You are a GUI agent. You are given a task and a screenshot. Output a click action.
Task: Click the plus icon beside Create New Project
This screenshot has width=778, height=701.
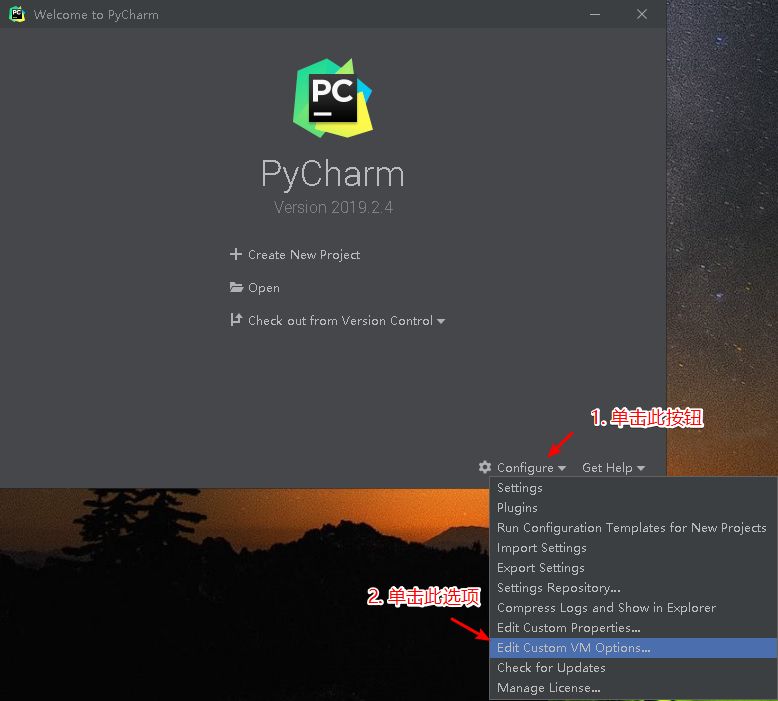(236, 254)
